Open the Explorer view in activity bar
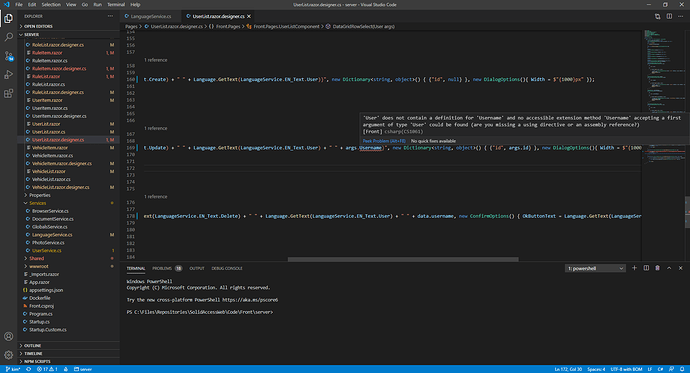Image resolution: width=690 pixels, height=373 pixels. point(8,18)
